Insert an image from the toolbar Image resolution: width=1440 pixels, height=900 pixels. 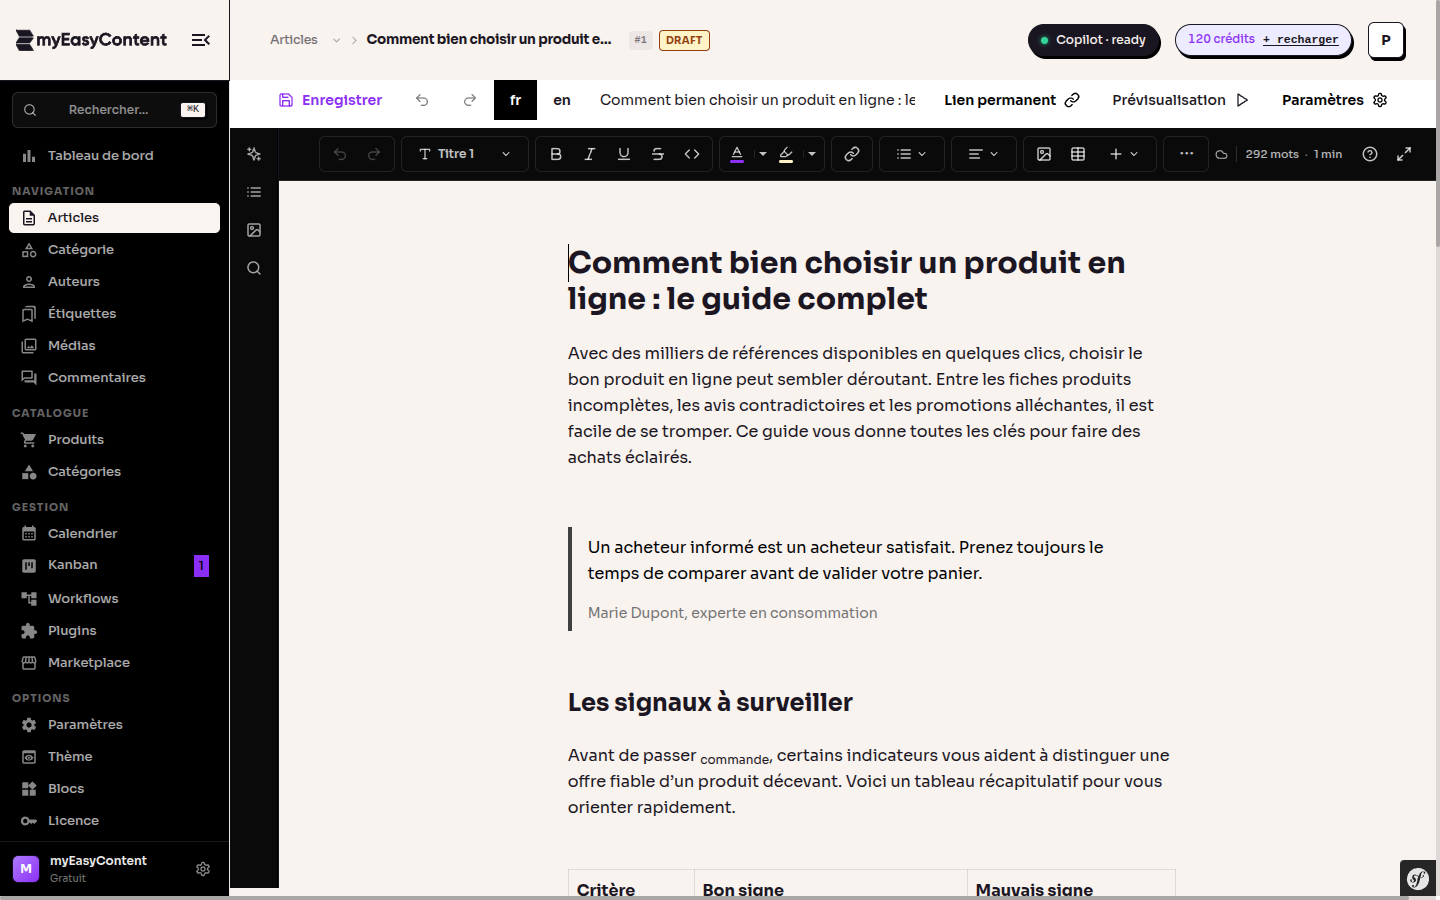click(1044, 154)
